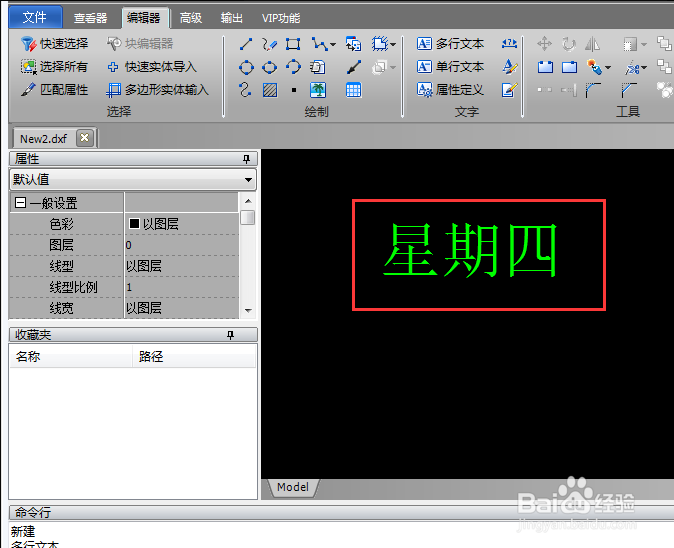Click Polygon Entity Input (多边形实体输入)
The width and height of the screenshot is (674, 548).
click(x=157, y=89)
